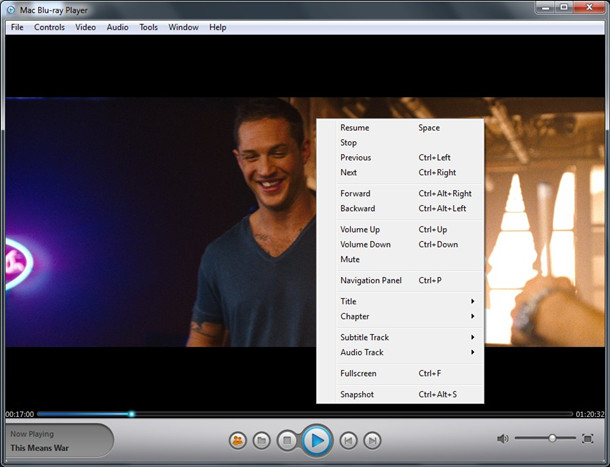Choose Stop in the context menu
This screenshot has width=610, height=467.
pyautogui.click(x=400, y=142)
